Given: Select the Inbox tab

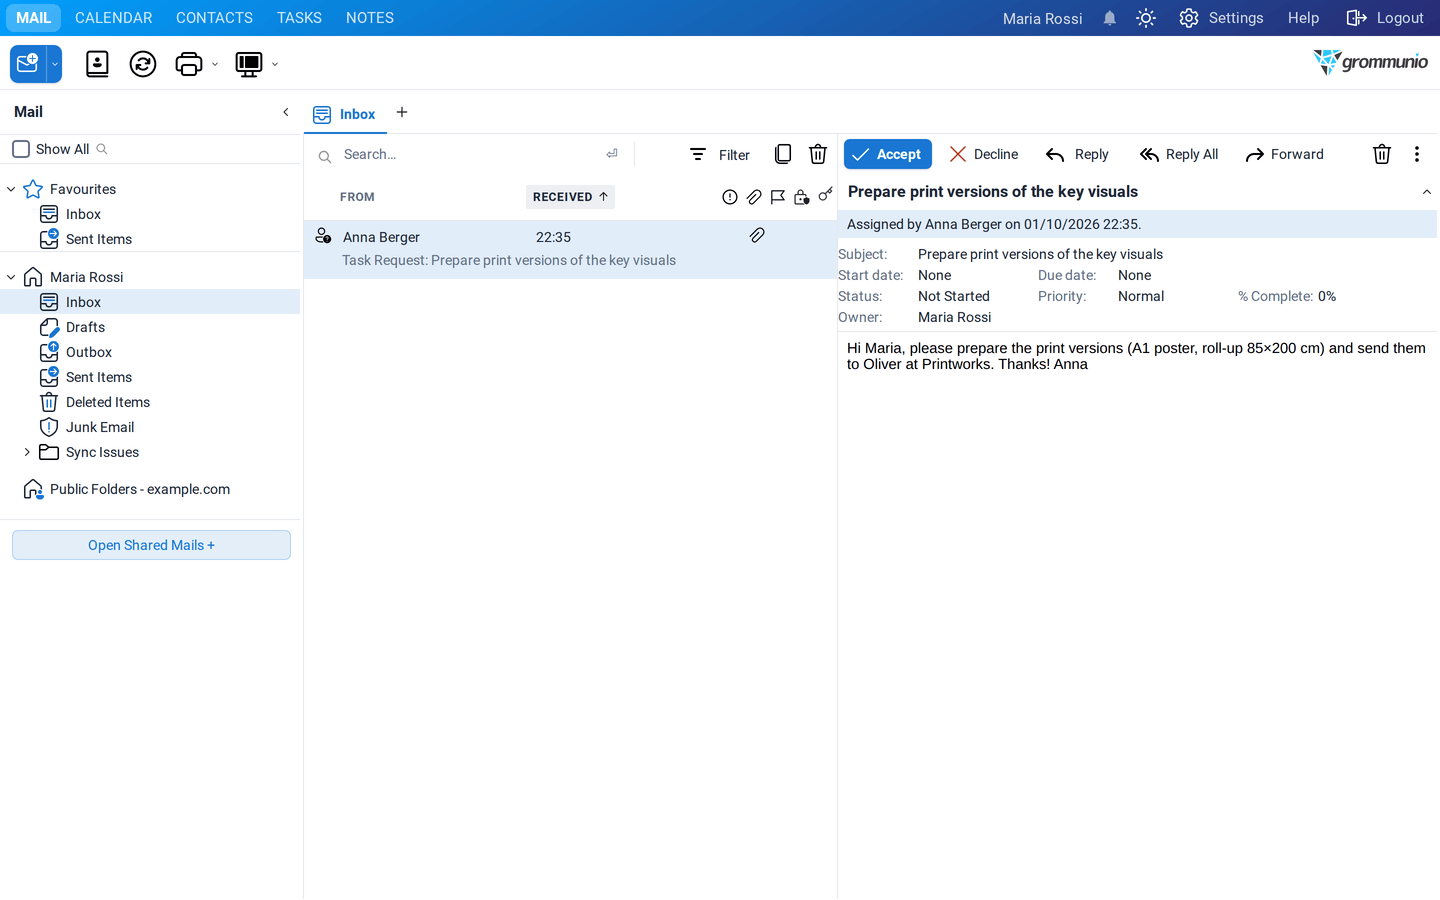Looking at the screenshot, I should point(345,114).
